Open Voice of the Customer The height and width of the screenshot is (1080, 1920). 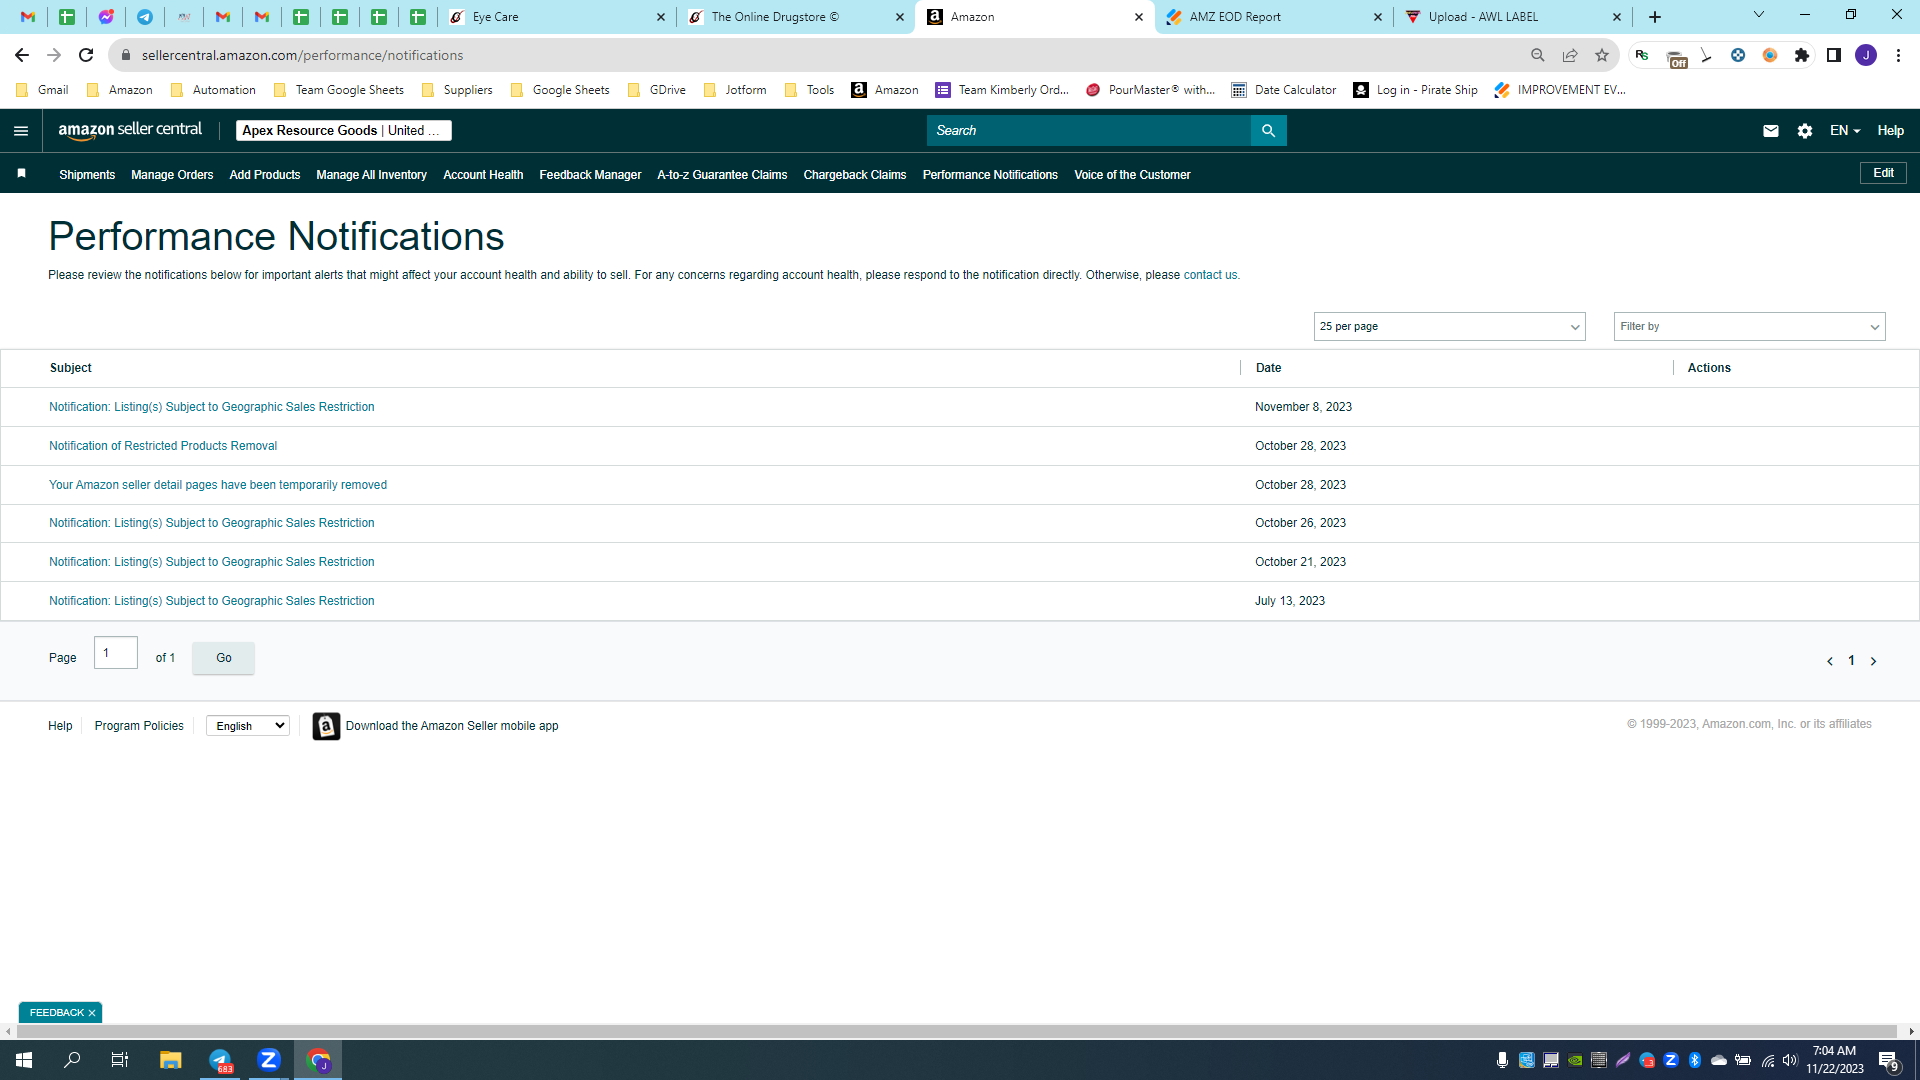pyautogui.click(x=1132, y=175)
